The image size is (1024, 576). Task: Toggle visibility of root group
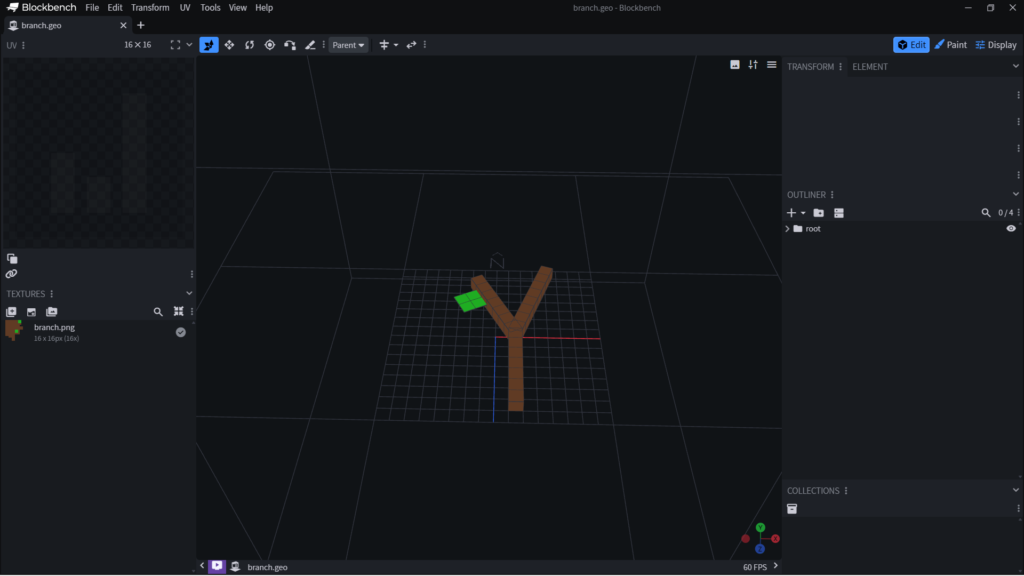[x=1010, y=229]
